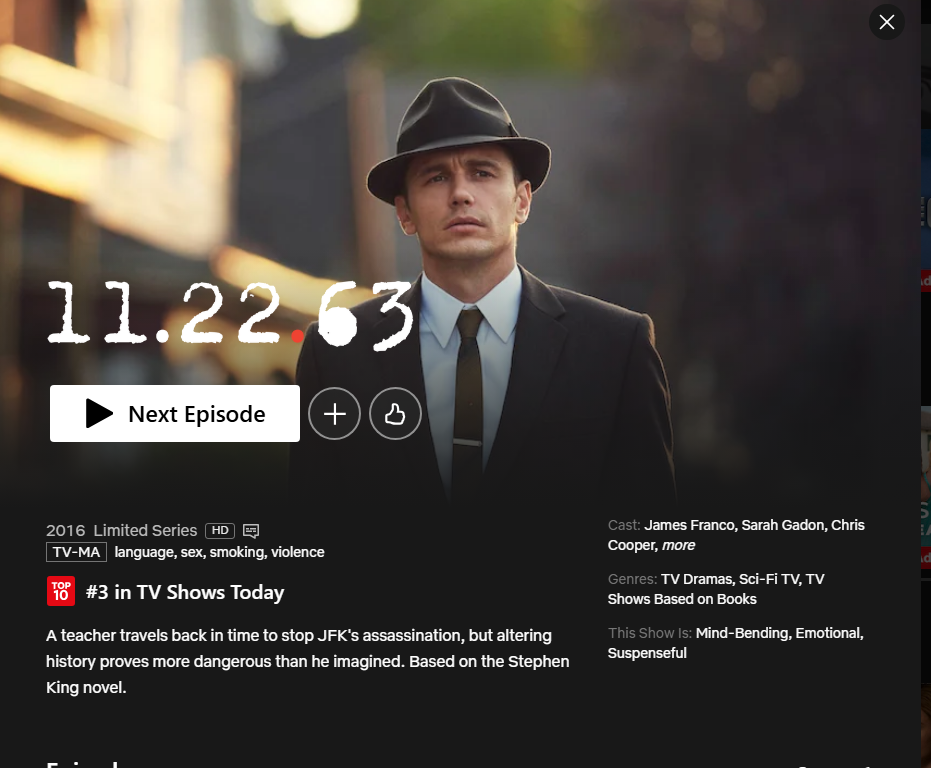
Task: Click the subtitles availability icon
Action: tap(251, 530)
